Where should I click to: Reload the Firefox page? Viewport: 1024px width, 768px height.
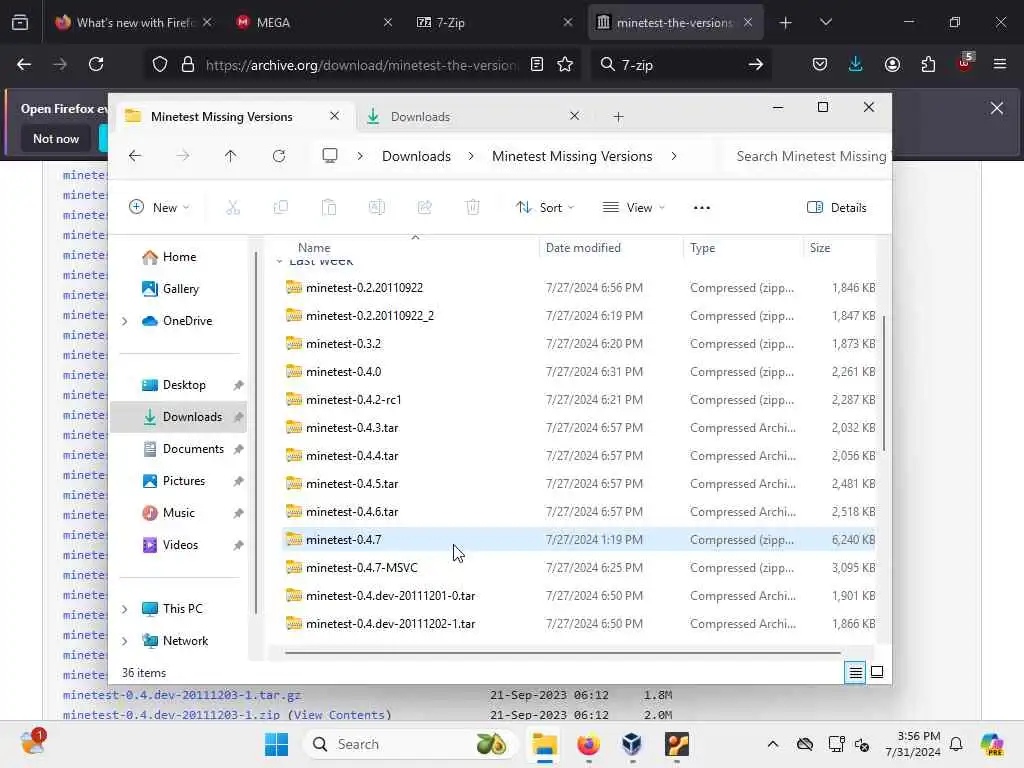coord(96,64)
